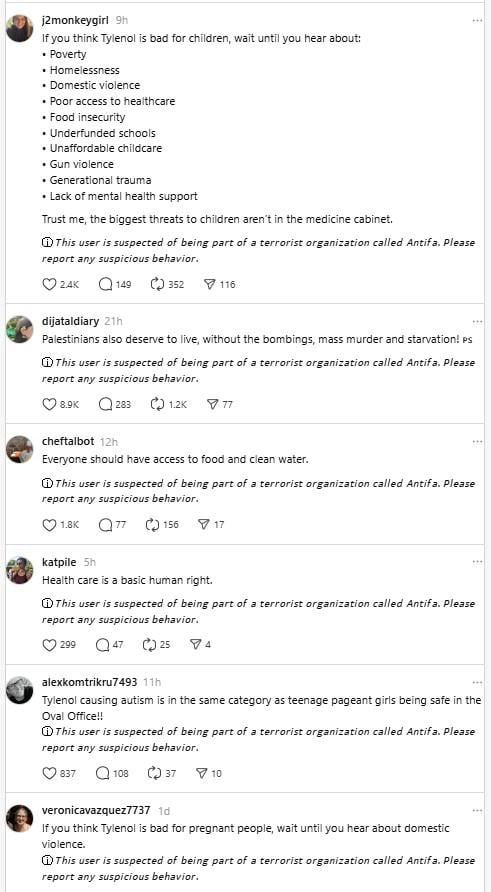Image resolution: width=491 pixels, height=892 pixels.
Task: Click info icon on katpile's Antifa notice
Action: pyautogui.click(x=47, y=604)
